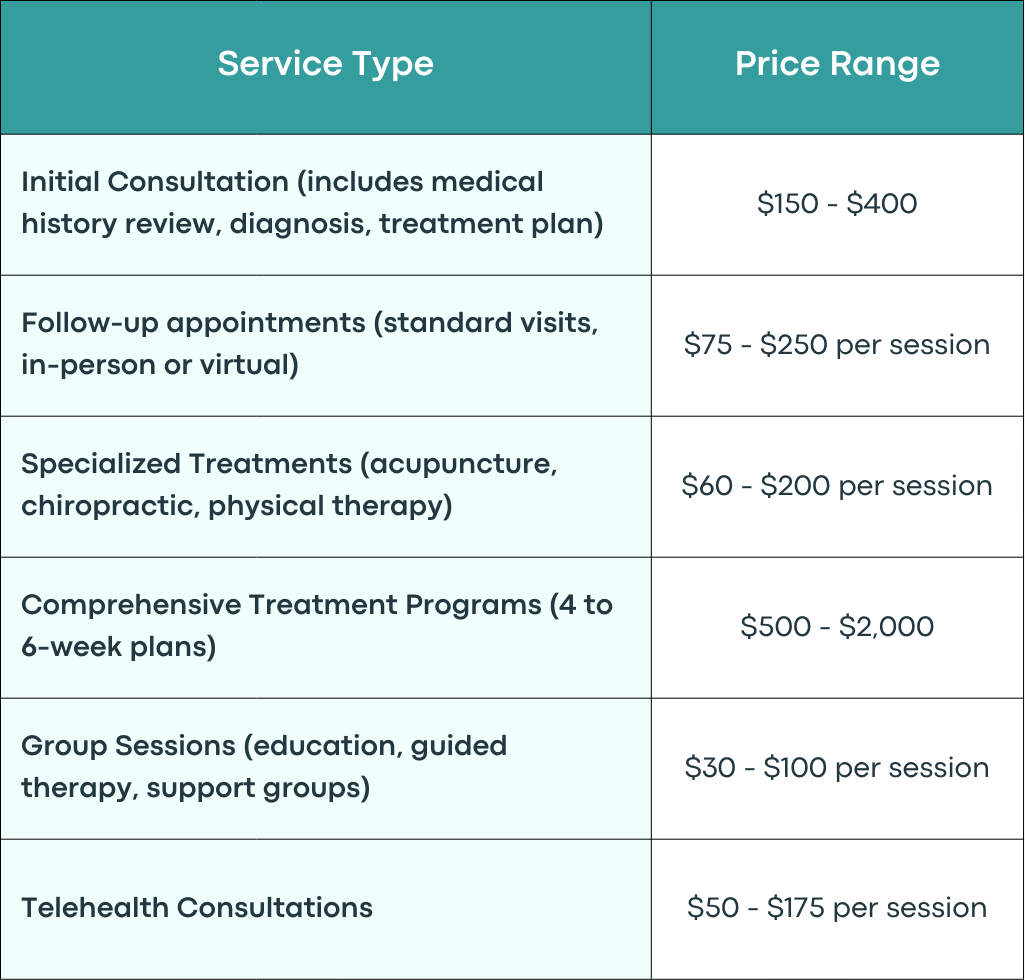The height and width of the screenshot is (980, 1025).
Task: Click the 'in-person or virtual)' text line
Action: (x=160, y=365)
